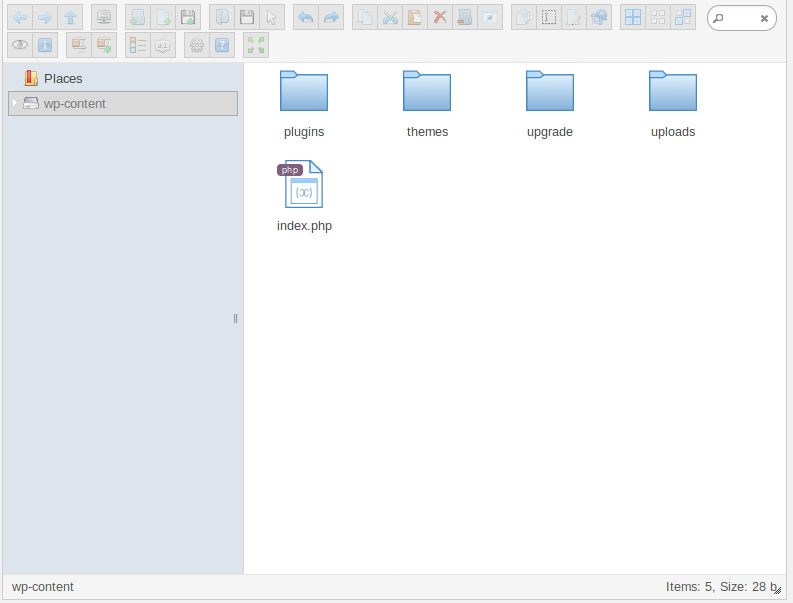
Task: Click the Back navigation arrow
Action: click(x=19, y=17)
